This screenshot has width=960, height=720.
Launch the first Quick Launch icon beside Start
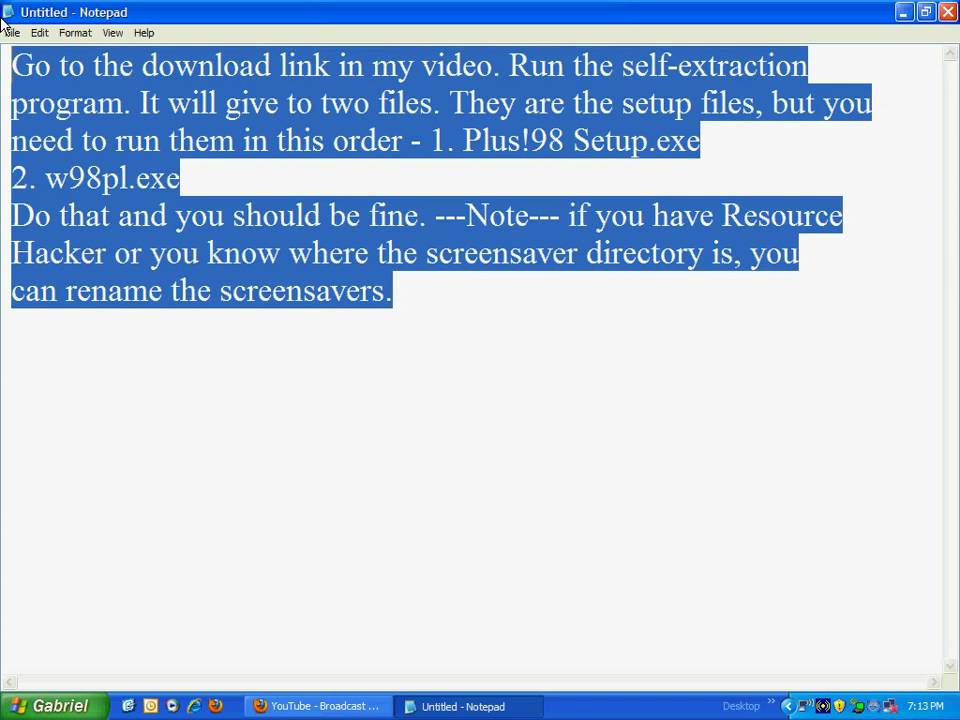[x=128, y=706]
